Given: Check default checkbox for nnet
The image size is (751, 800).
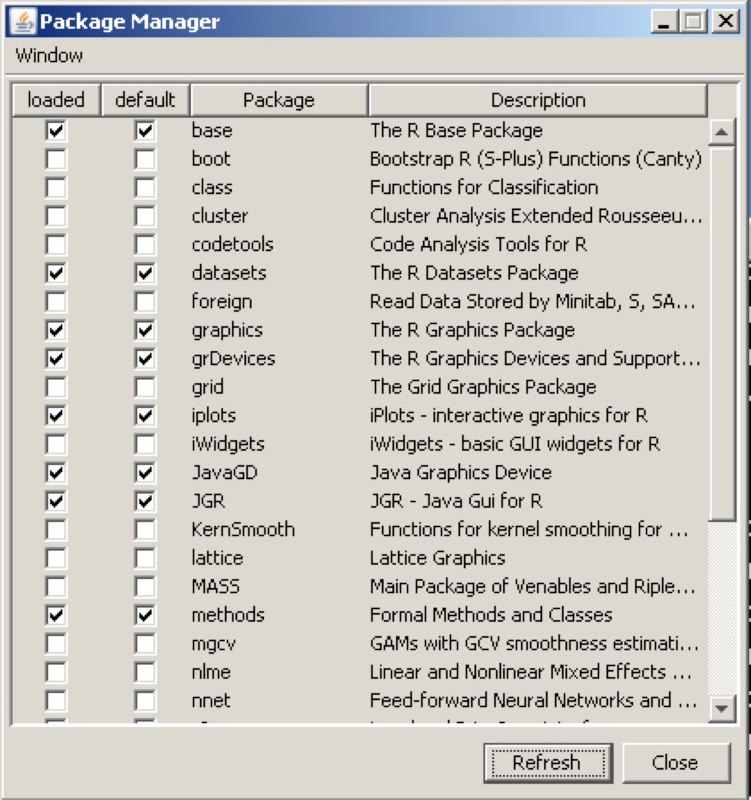Looking at the screenshot, I should pyautogui.click(x=145, y=702).
